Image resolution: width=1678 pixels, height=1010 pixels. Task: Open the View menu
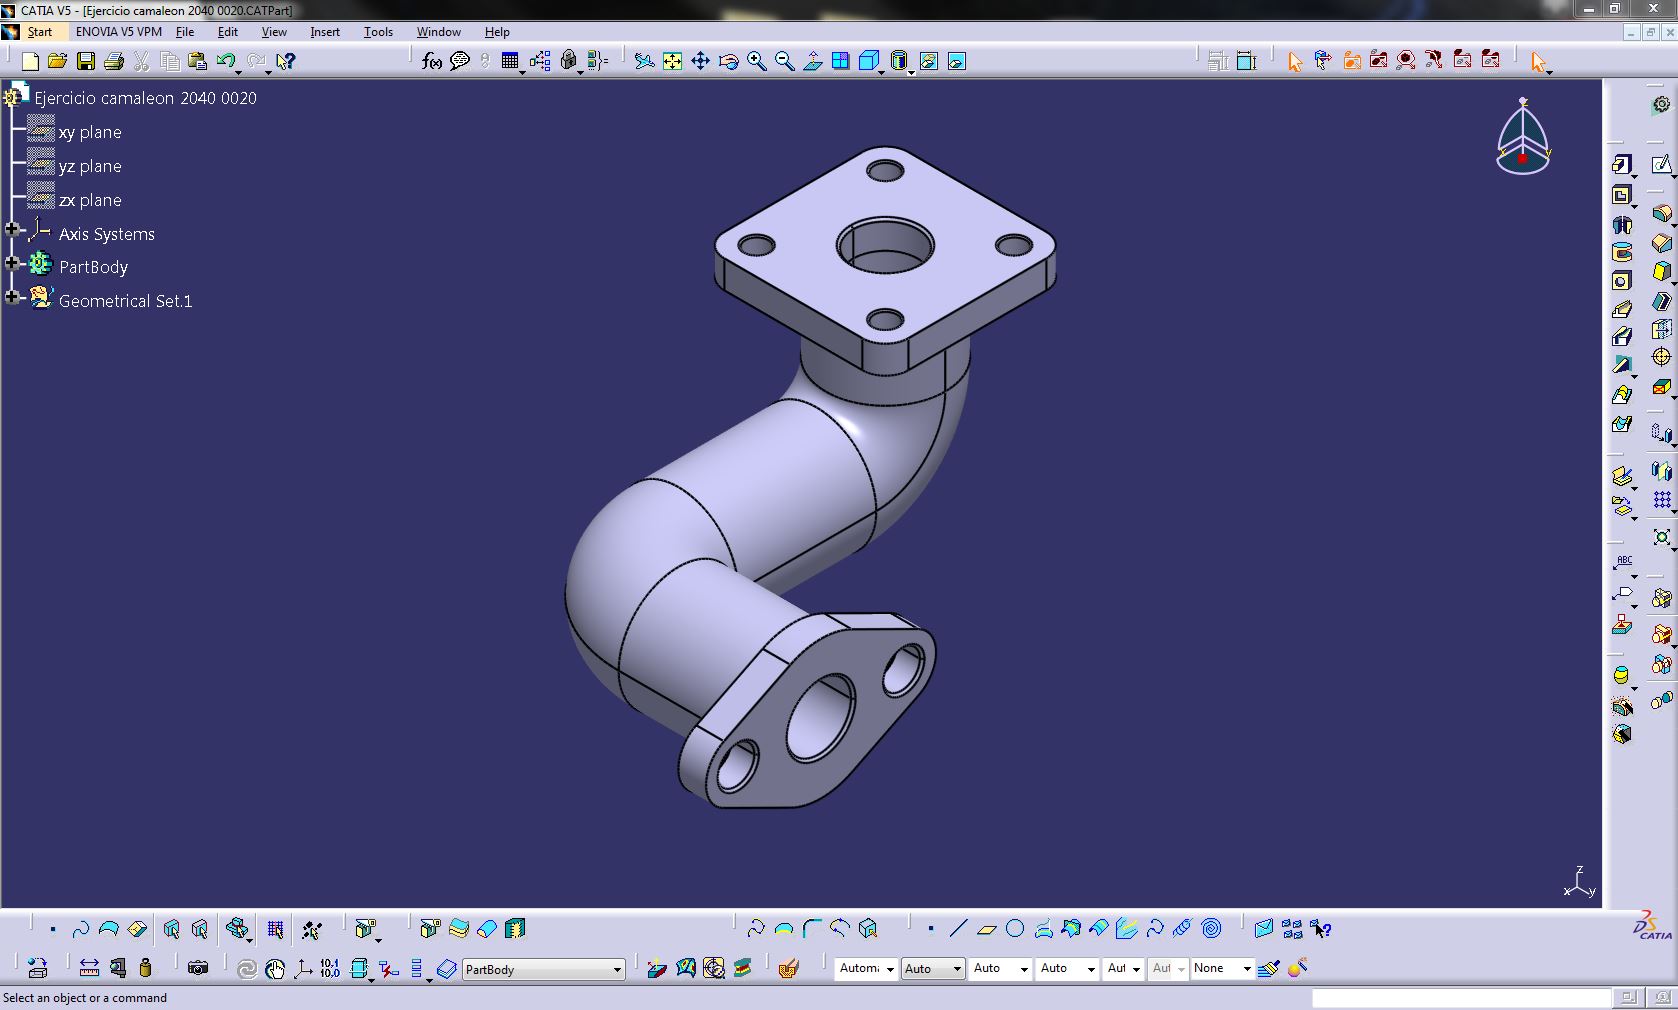tap(274, 32)
